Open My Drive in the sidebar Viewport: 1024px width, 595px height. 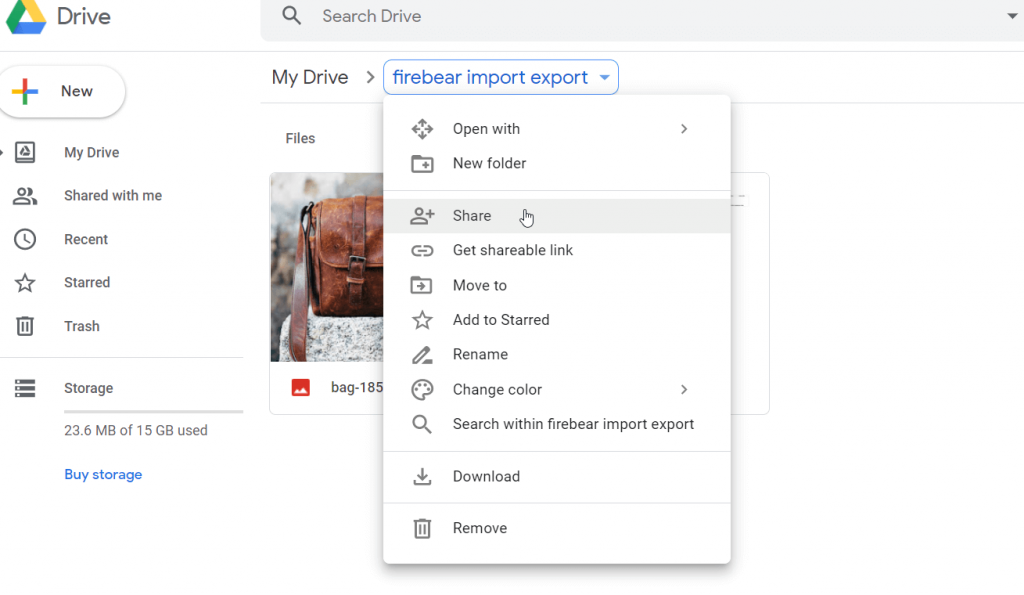point(91,152)
